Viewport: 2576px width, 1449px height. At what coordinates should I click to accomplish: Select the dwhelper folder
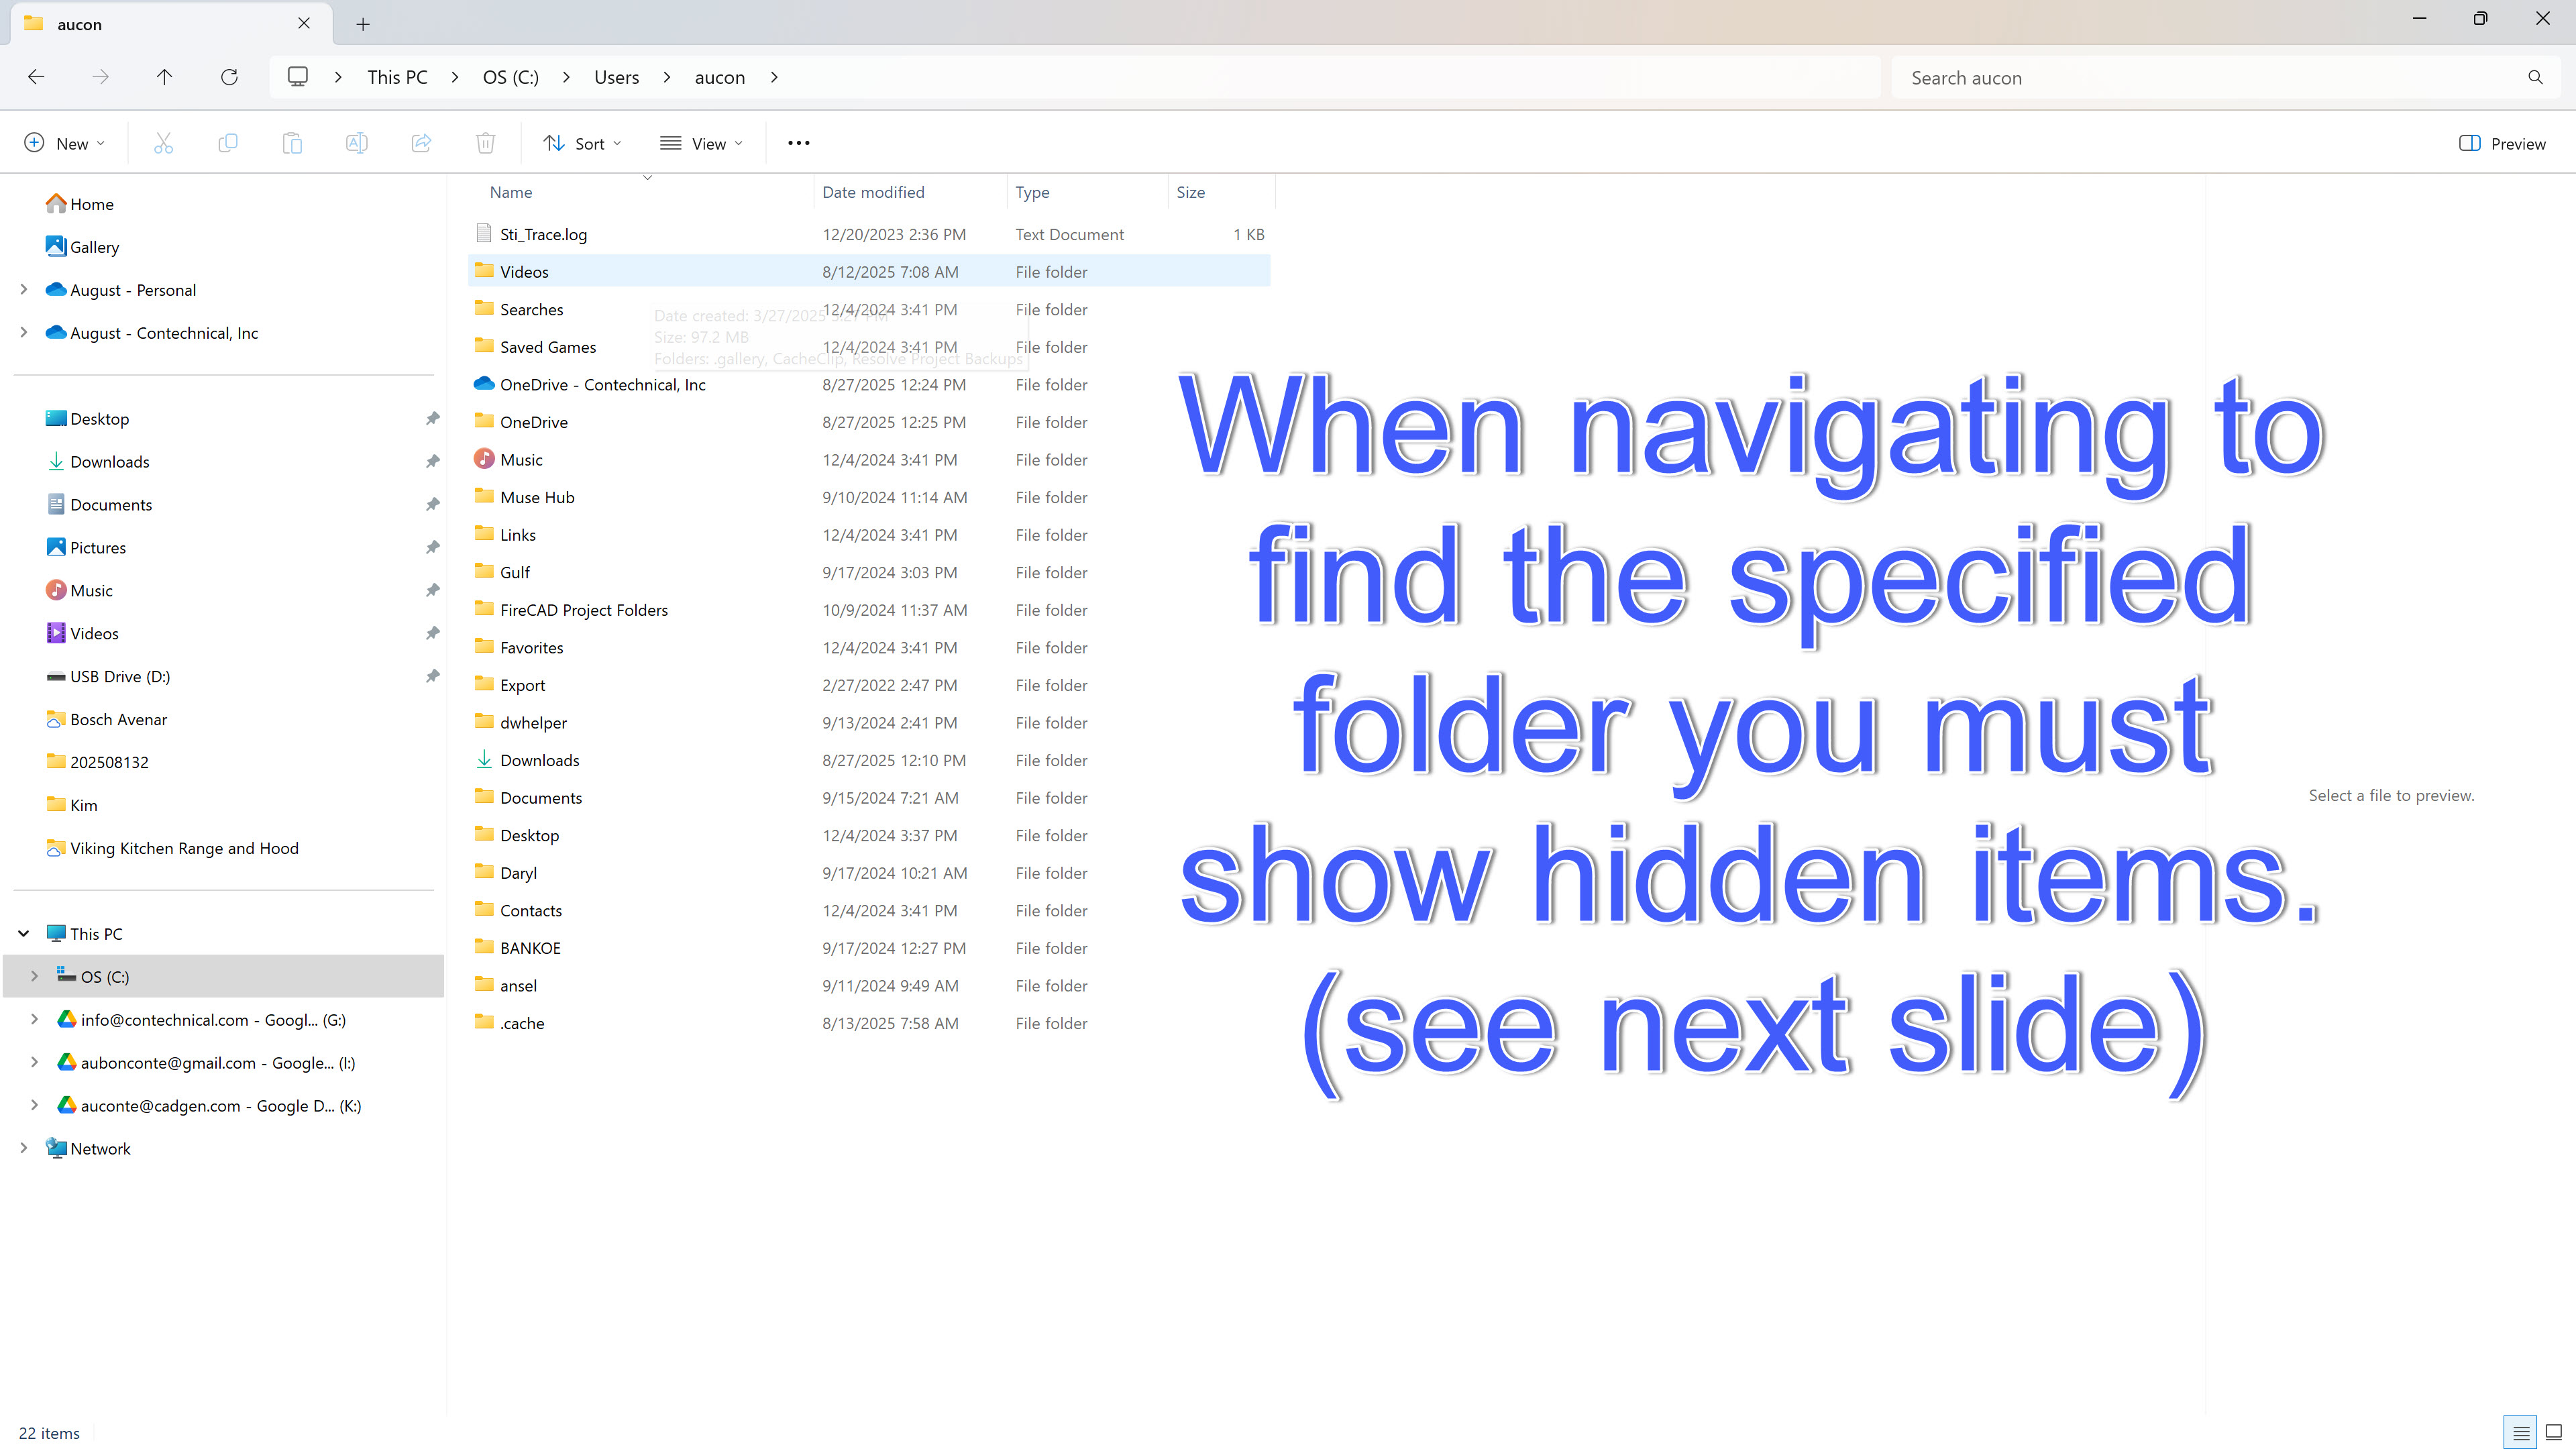click(x=869, y=723)
